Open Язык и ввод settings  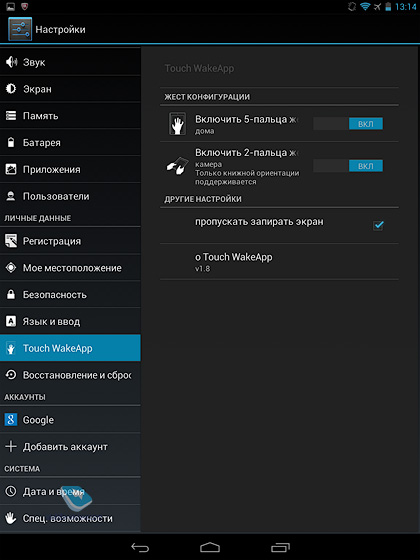point(70,321)
